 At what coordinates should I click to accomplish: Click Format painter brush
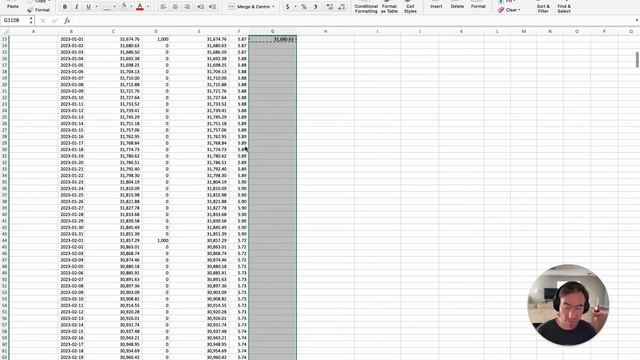tap(38, 10)
